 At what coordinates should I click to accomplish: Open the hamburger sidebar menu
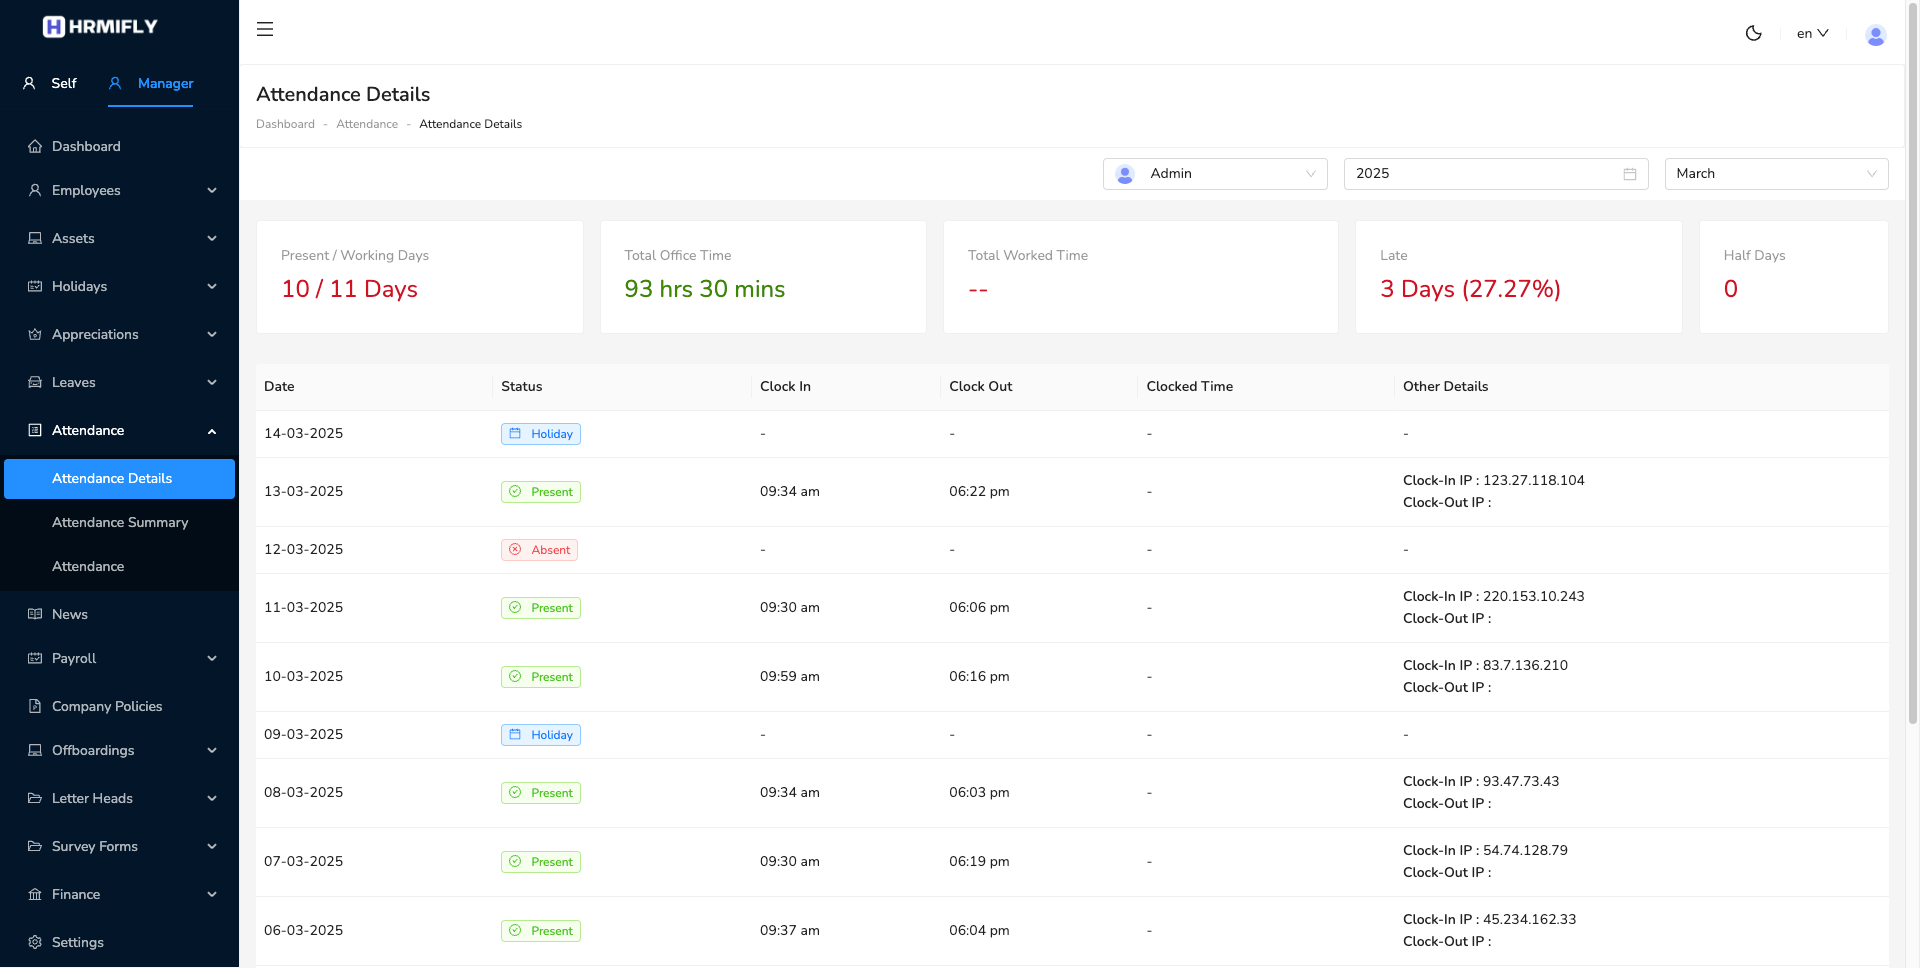pos(265,29)
